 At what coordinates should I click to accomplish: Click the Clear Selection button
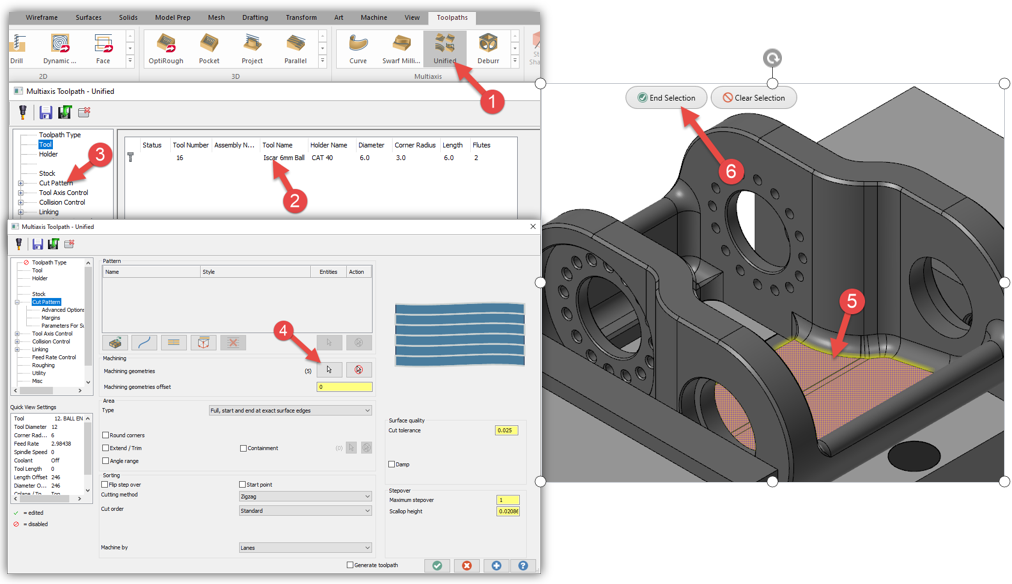[x=753, y=98]
